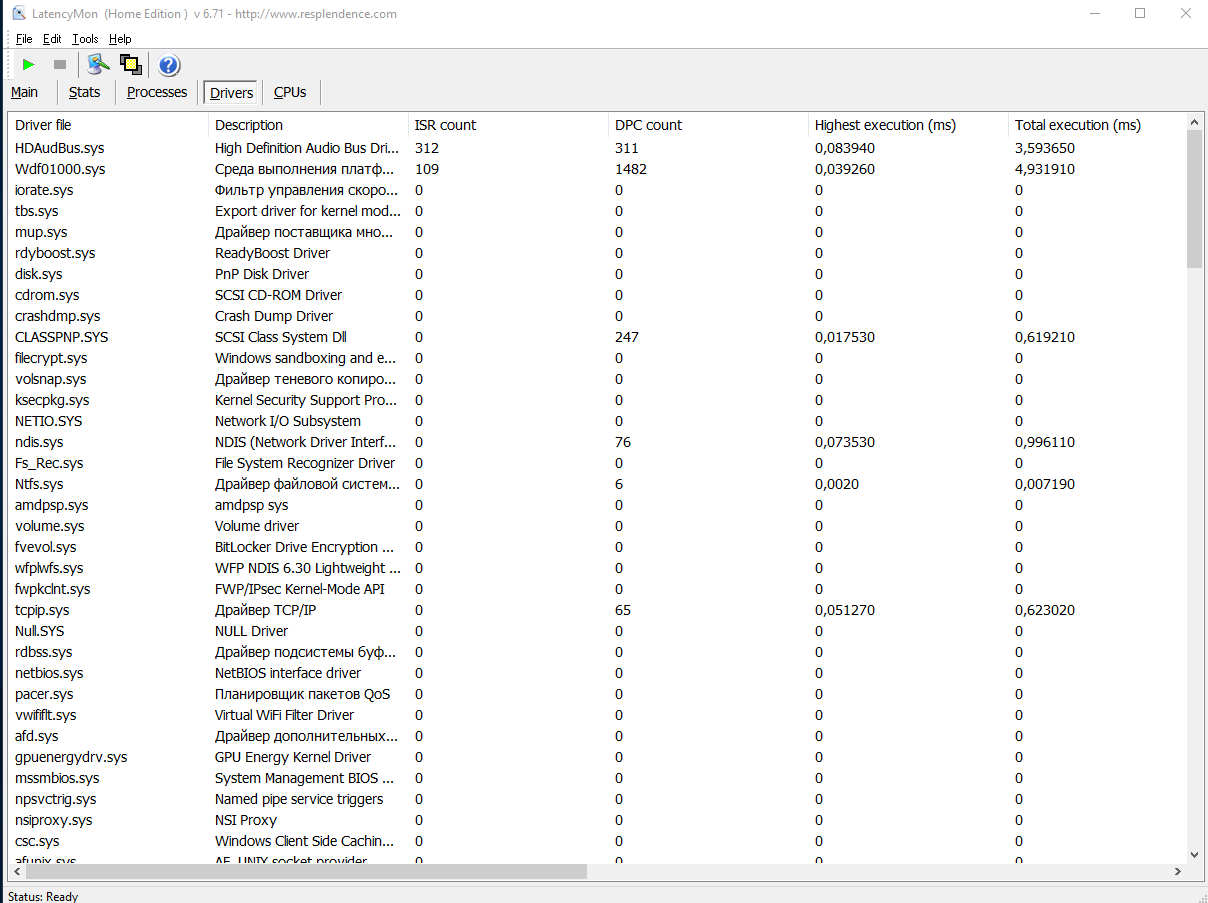Sort by the ISR count column header
This screenshot has width=1208, height=903.
tap(509, 125)
